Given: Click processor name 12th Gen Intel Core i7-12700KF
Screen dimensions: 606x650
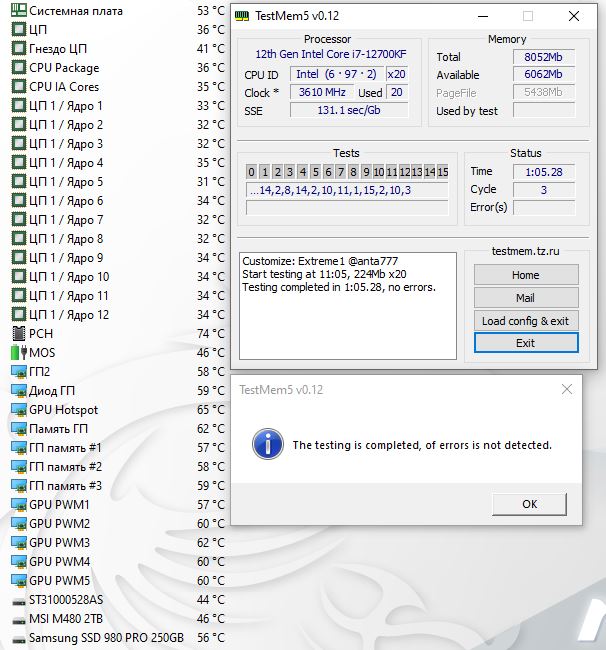Looking at the screenshot, I should pos(331,54).
